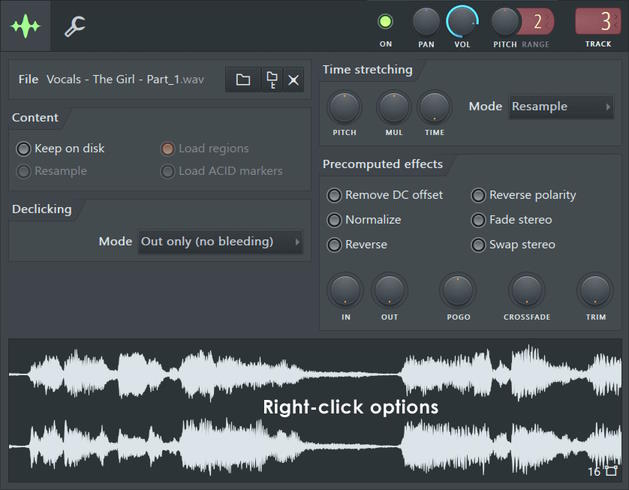Enable the Keep on disk option

(24, 149)
